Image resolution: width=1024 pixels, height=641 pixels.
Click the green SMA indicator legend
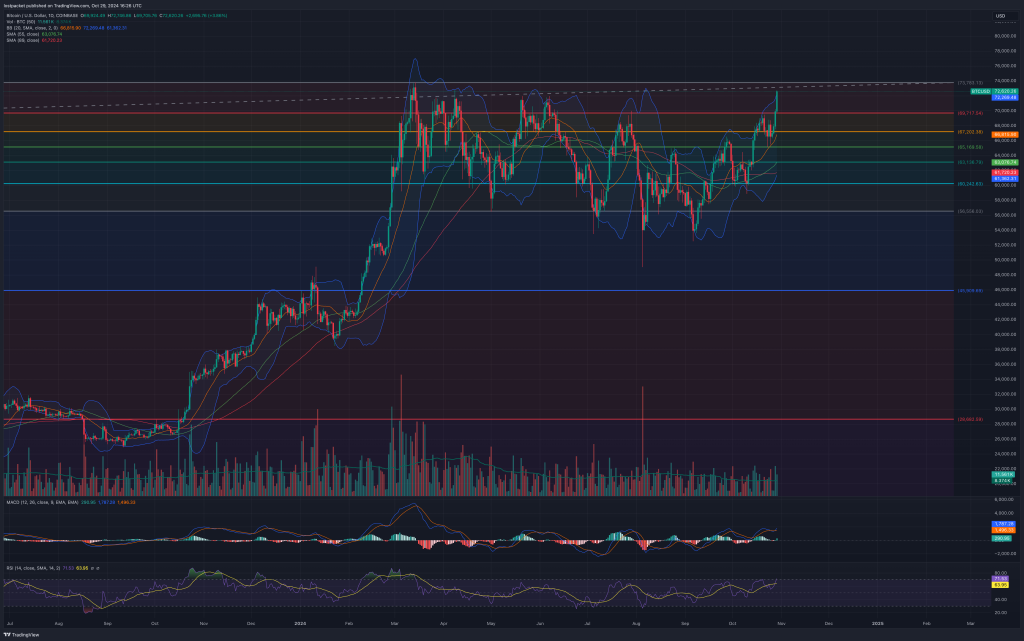(x=23, y=34)
